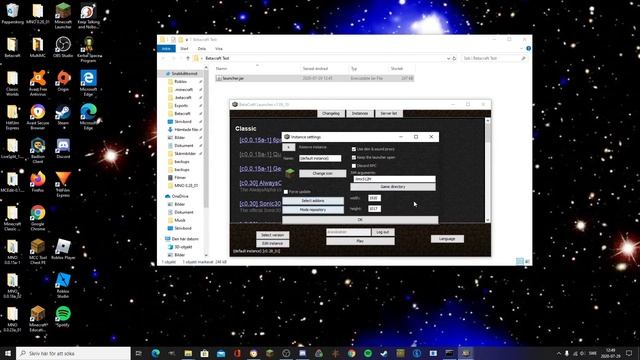640x360 pixels.
Task: Click the Windows Start button
Action: [x=8, y=353]
